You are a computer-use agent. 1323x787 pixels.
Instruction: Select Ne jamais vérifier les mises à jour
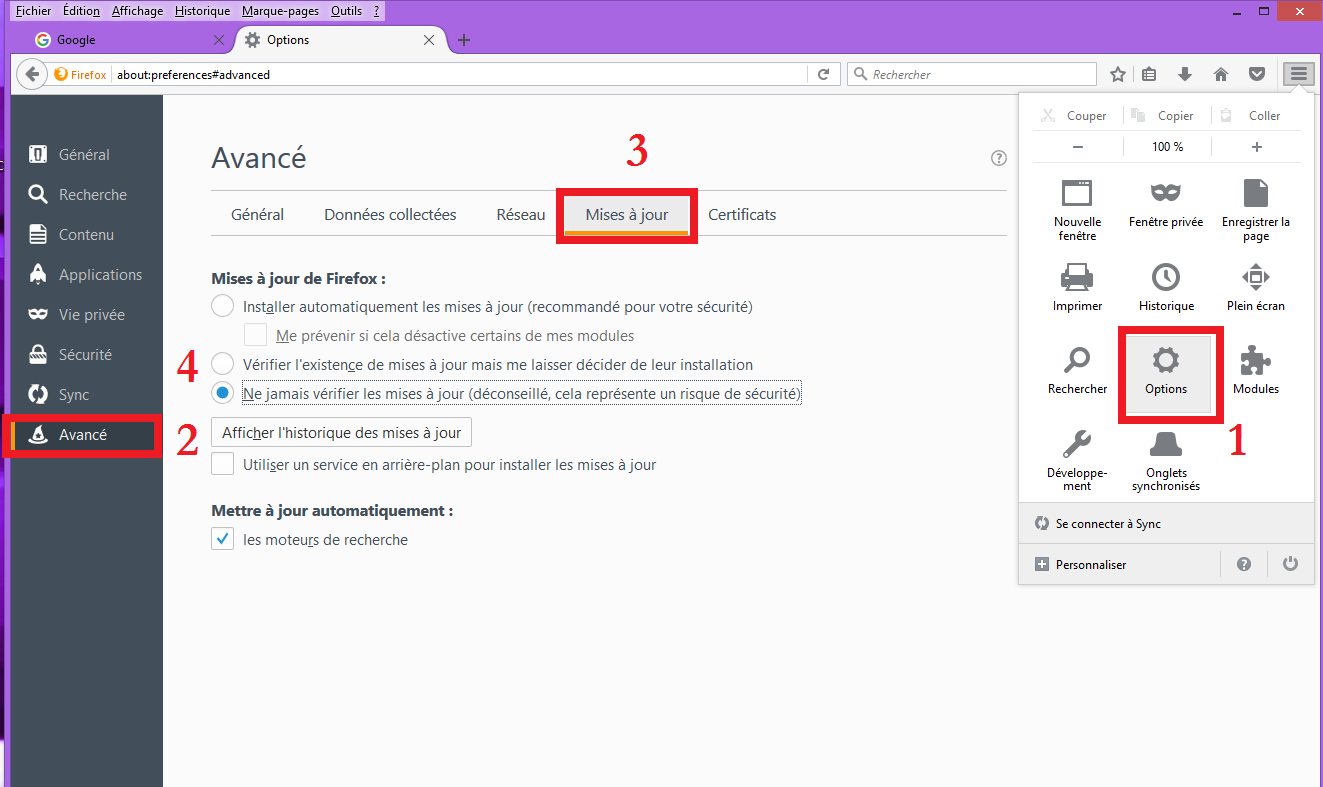point(223,394)
